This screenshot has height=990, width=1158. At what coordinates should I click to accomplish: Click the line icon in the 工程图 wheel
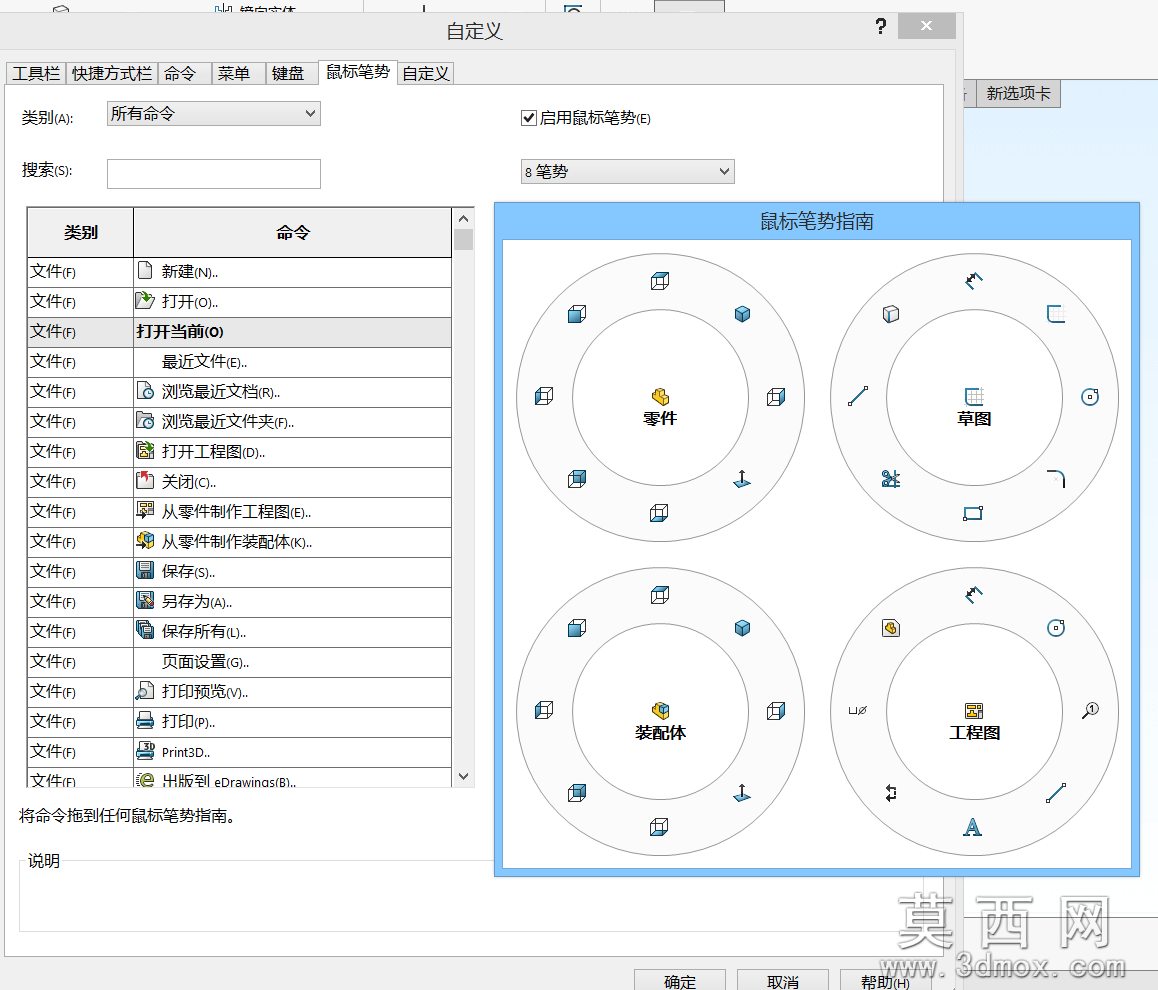[1056, 793]
